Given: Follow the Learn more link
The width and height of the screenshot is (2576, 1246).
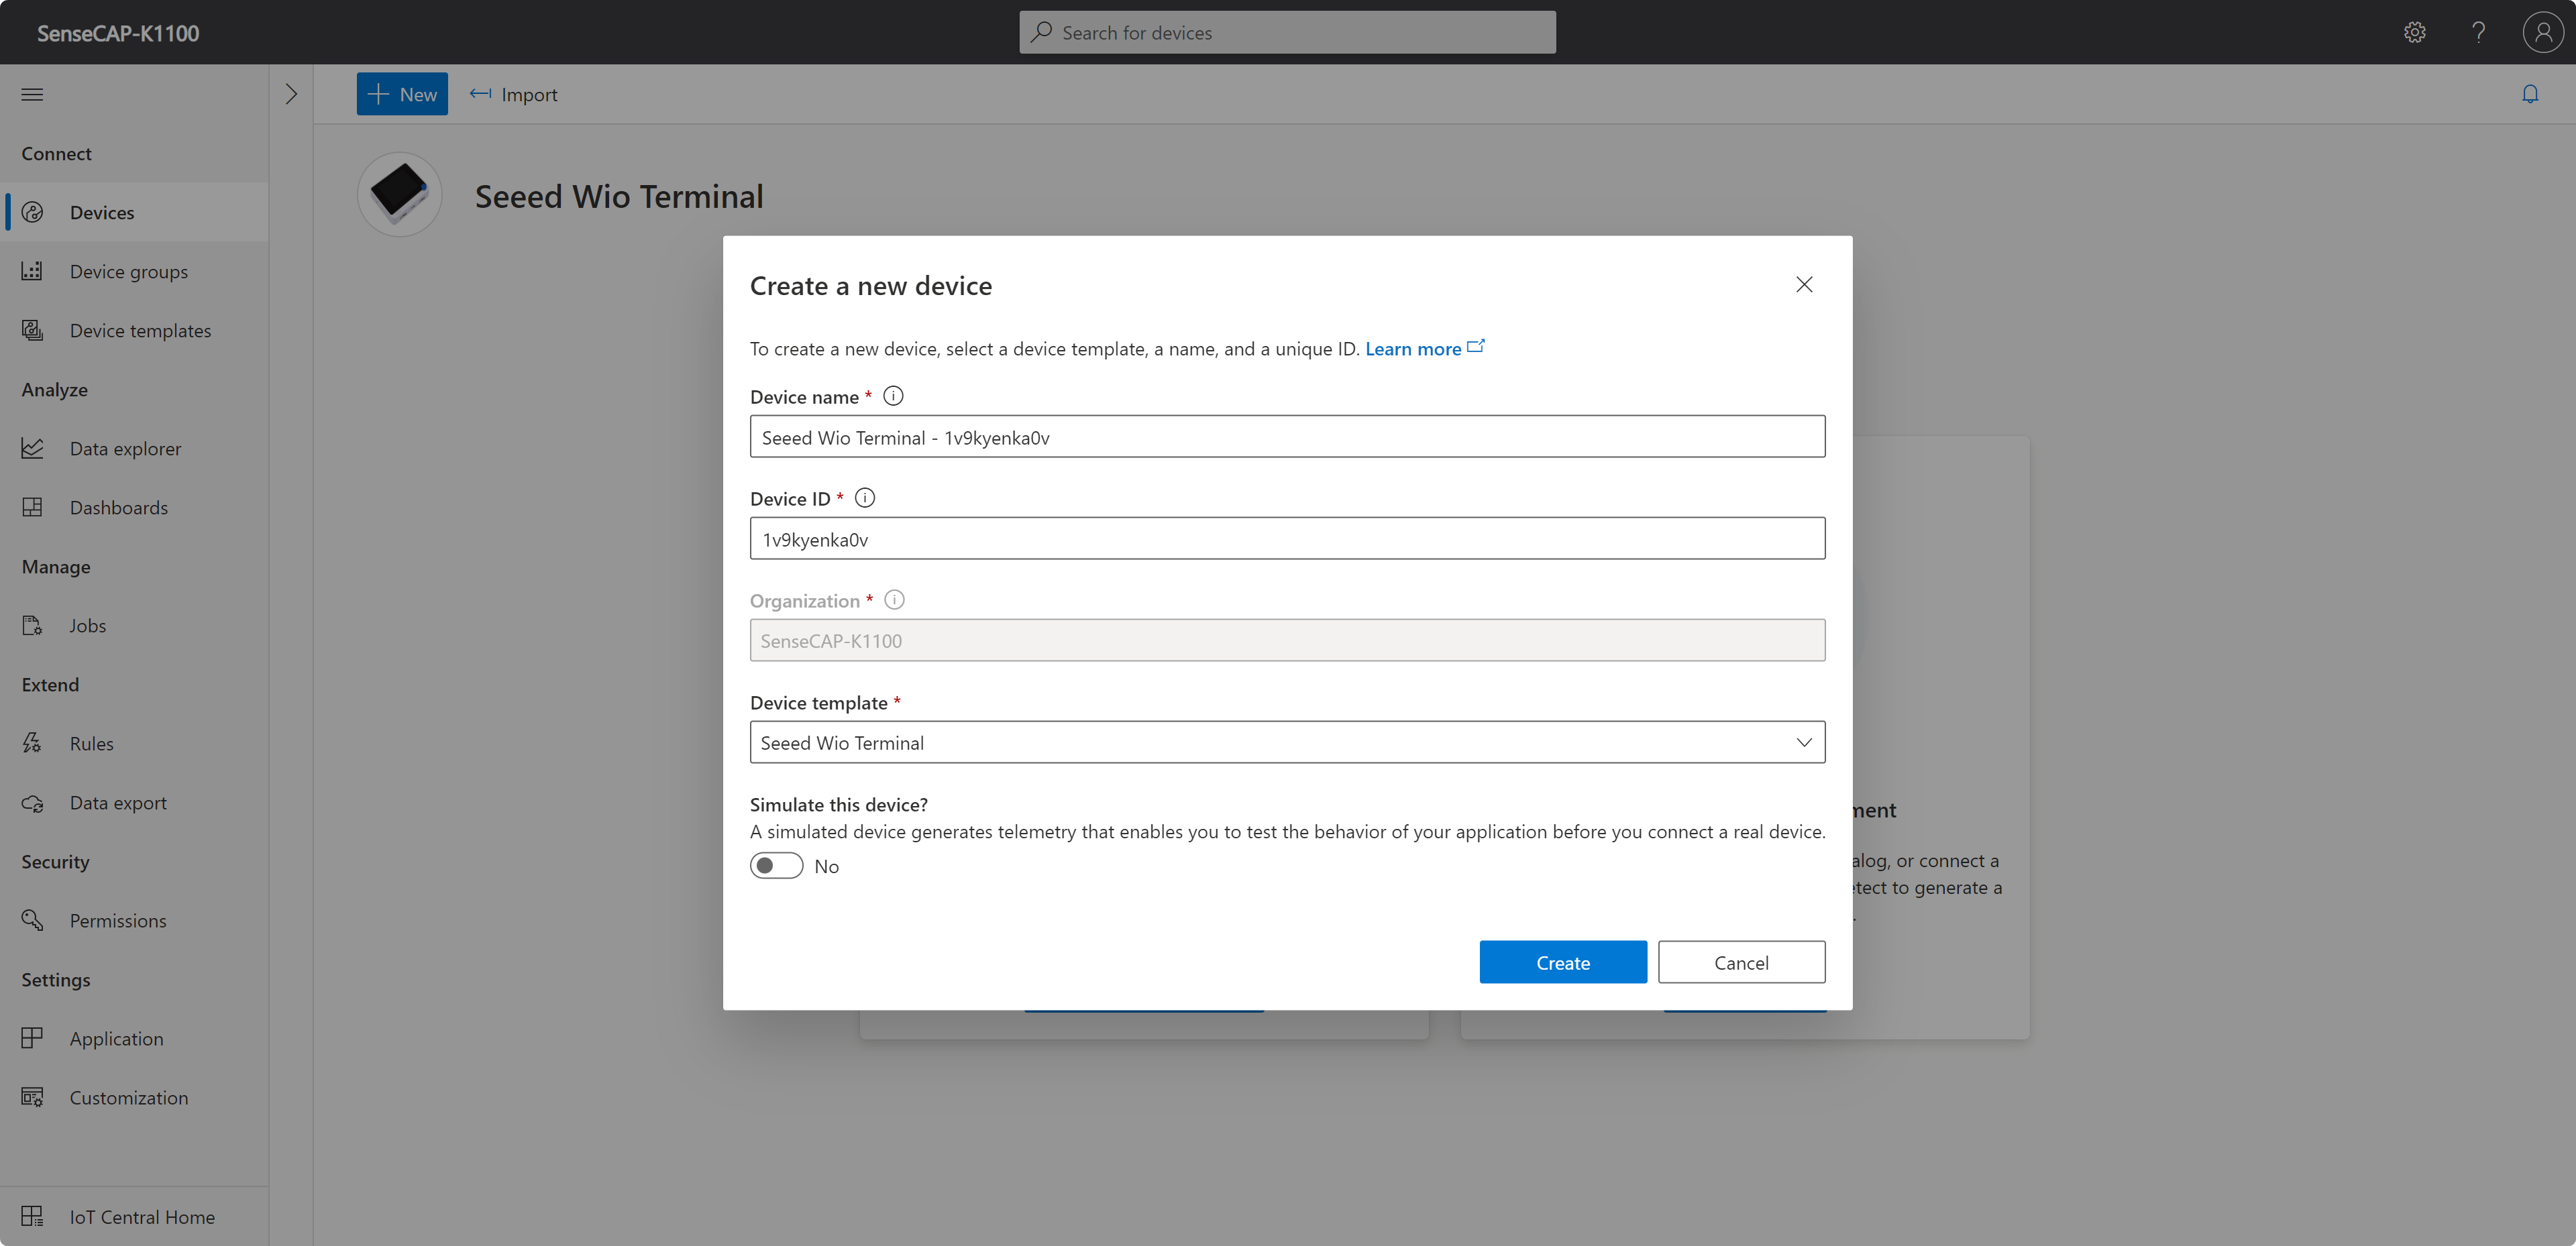Looking at the screenshot, I should coord(1424,348).
